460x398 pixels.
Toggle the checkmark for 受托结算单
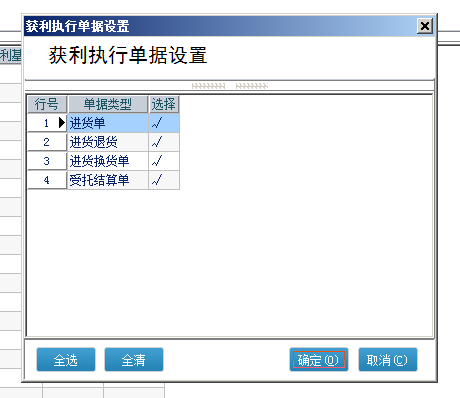click(164, 180)
